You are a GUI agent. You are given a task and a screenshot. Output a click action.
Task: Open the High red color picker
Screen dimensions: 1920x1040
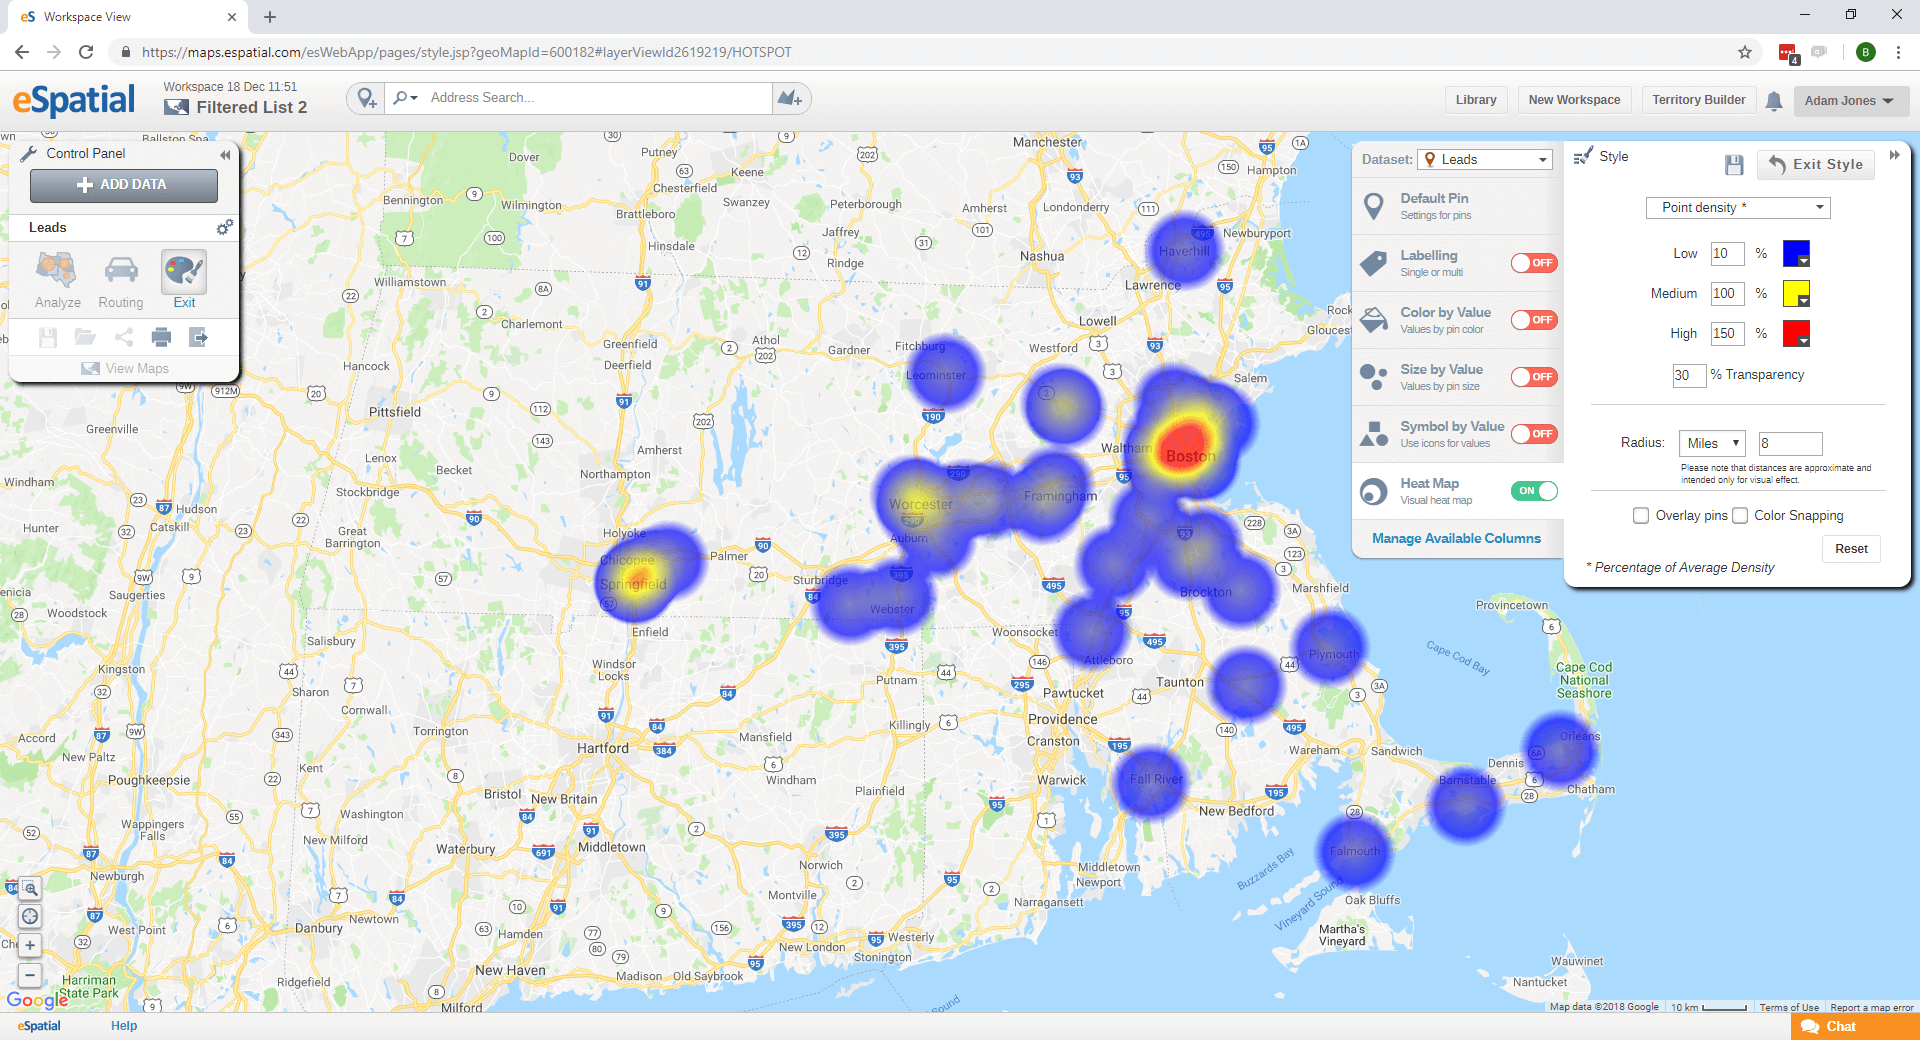click(1797, 334)
